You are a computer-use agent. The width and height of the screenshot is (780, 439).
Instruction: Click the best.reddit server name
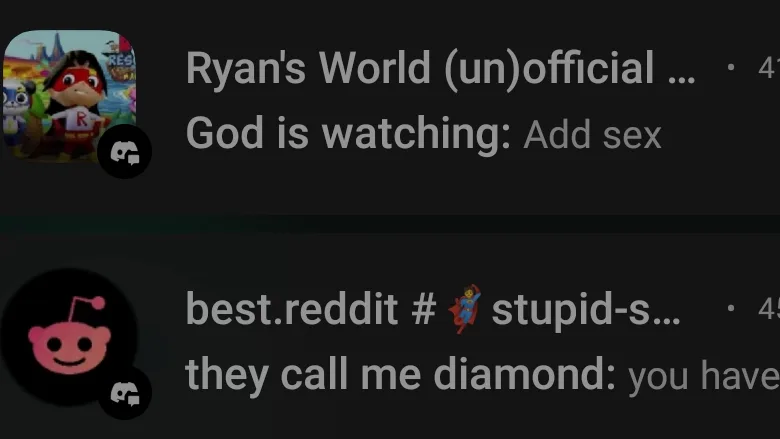point(292,309)
